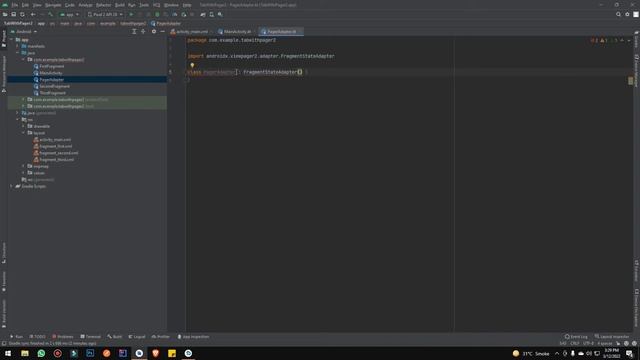Open the Device Manager toolbar icon

pyautogui.click(x=203, y=14)
